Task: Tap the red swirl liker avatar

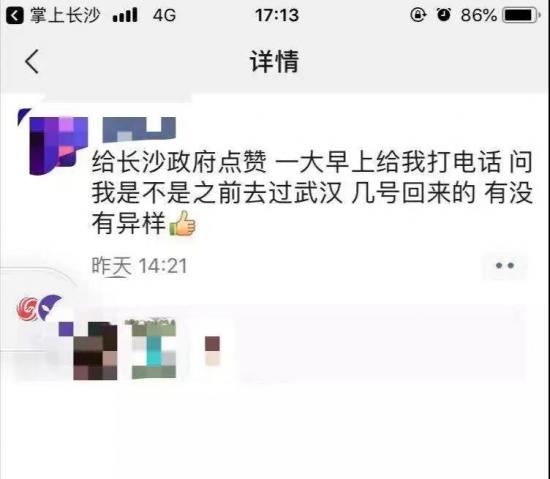Action: click(x=27, y=309)
